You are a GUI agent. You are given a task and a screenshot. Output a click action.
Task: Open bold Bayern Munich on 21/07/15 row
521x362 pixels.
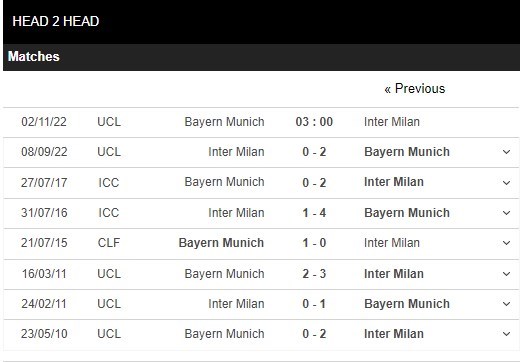pyautogui.click(x=221, y=243)
